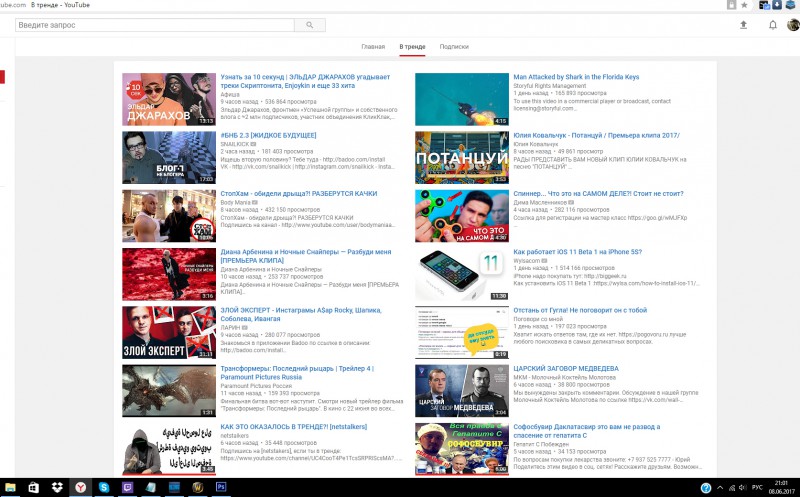Click the gray page icon in address bar
Viewport: 800px width, 497px height.
(x=732, y=5)
